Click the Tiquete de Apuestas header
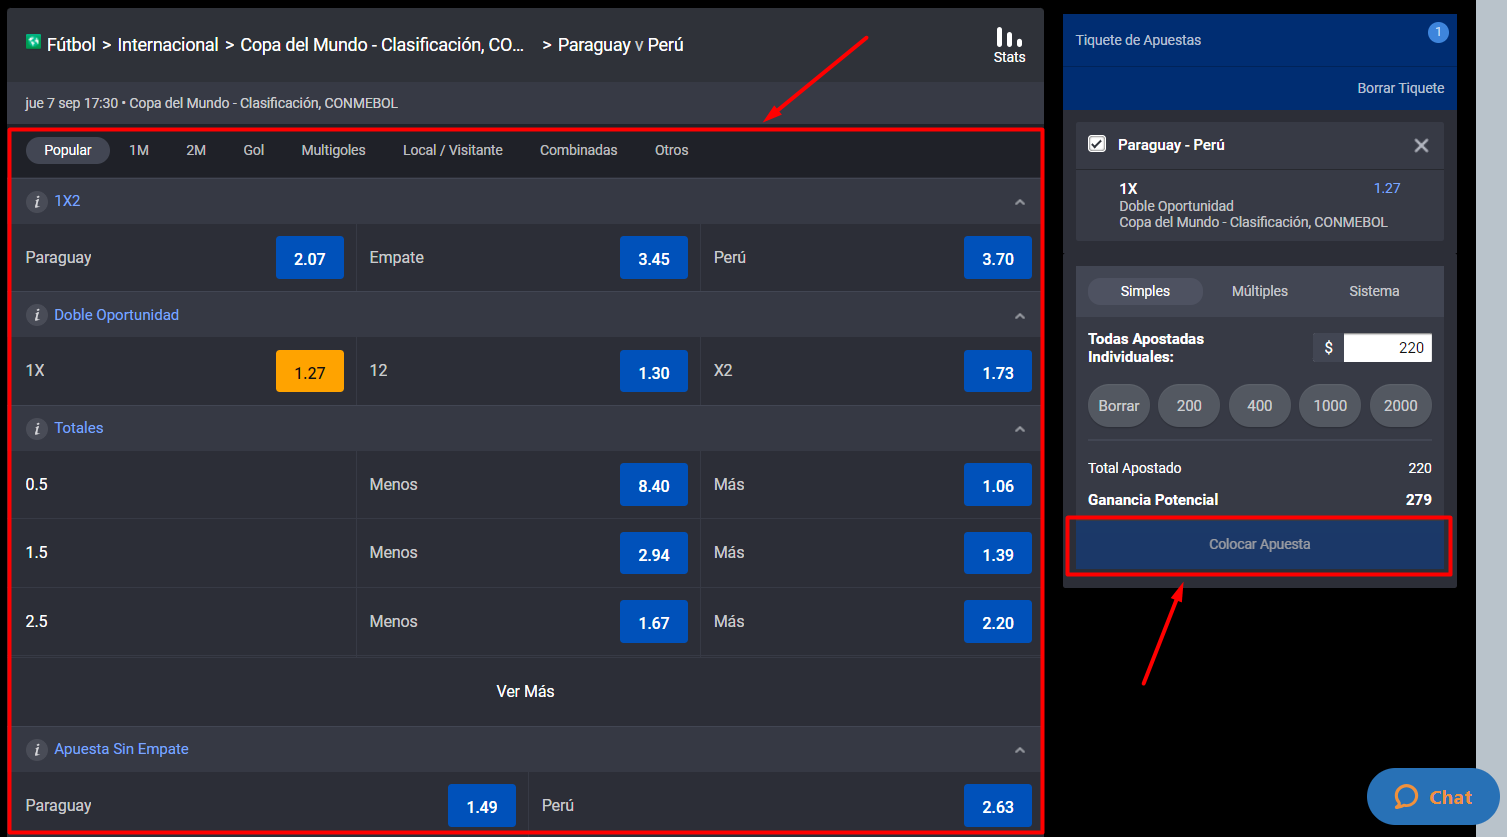 (x=1138, y=40)
